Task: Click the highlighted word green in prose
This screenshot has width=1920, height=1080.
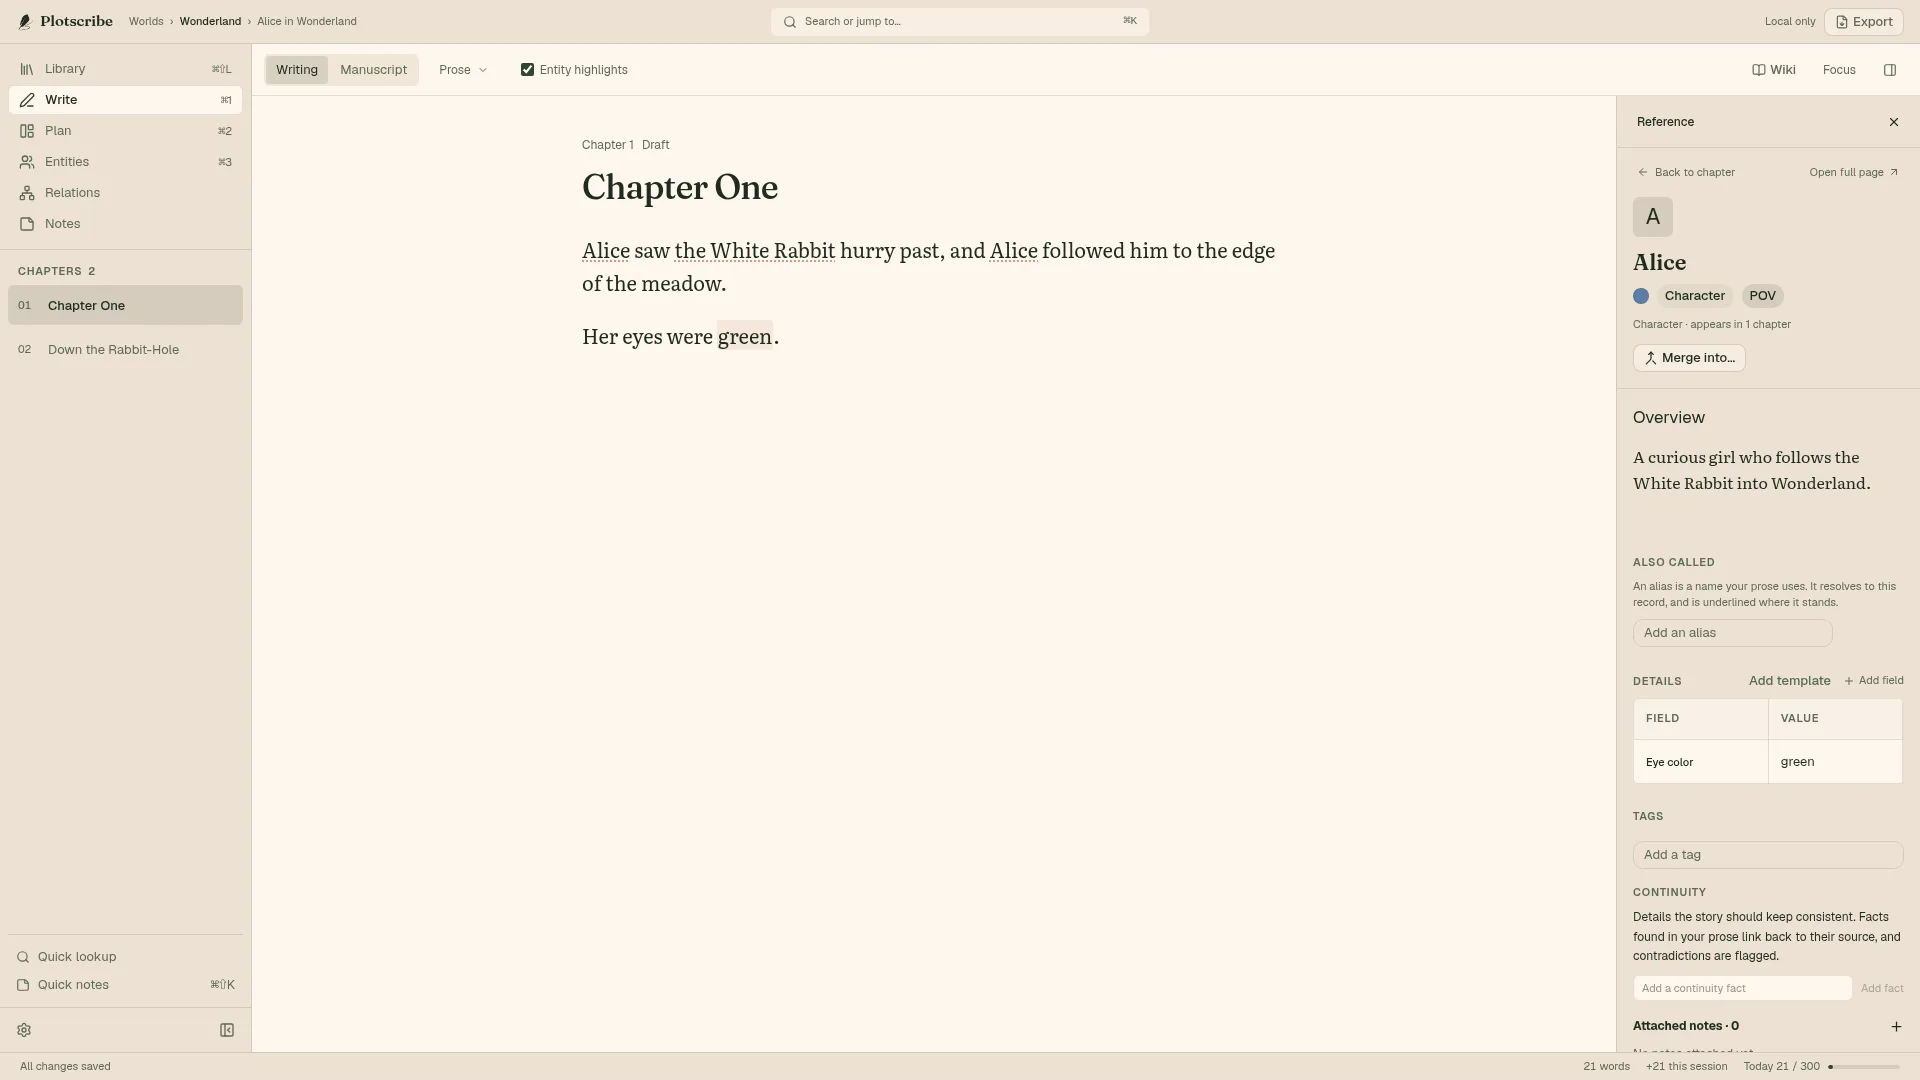Action: pos(745,337)
